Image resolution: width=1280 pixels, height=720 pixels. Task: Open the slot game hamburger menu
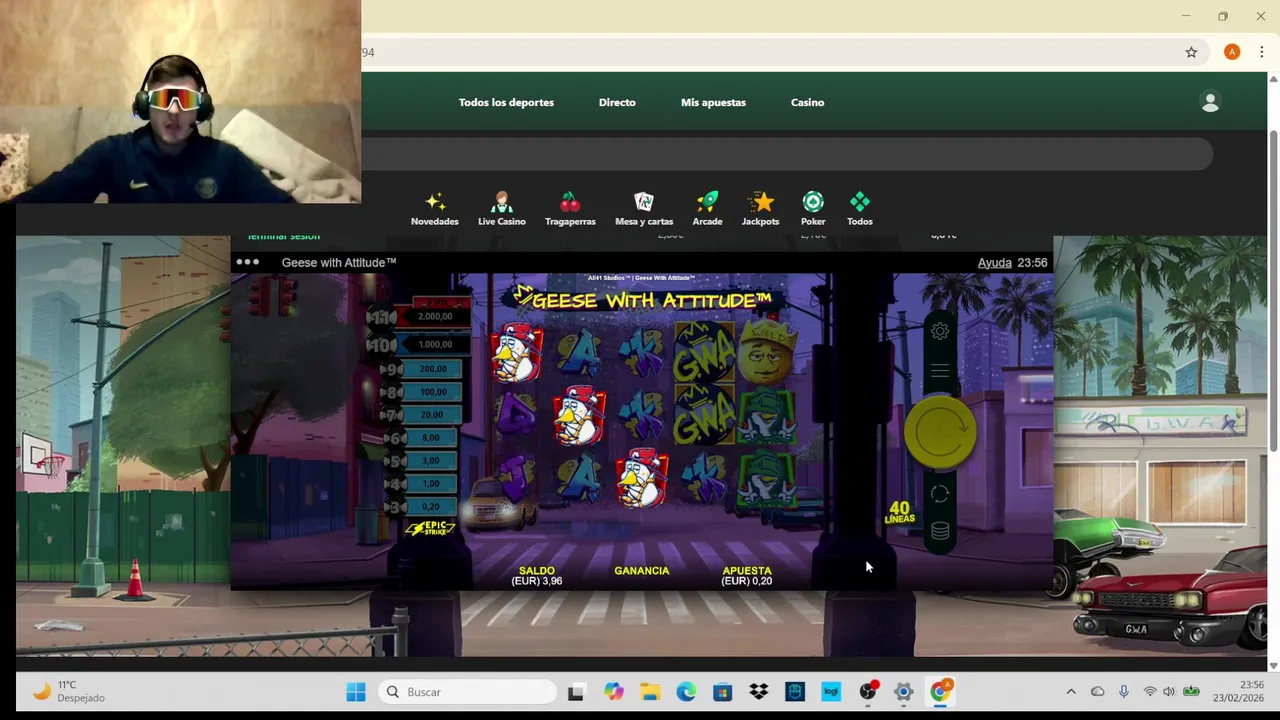click(940, 371)
